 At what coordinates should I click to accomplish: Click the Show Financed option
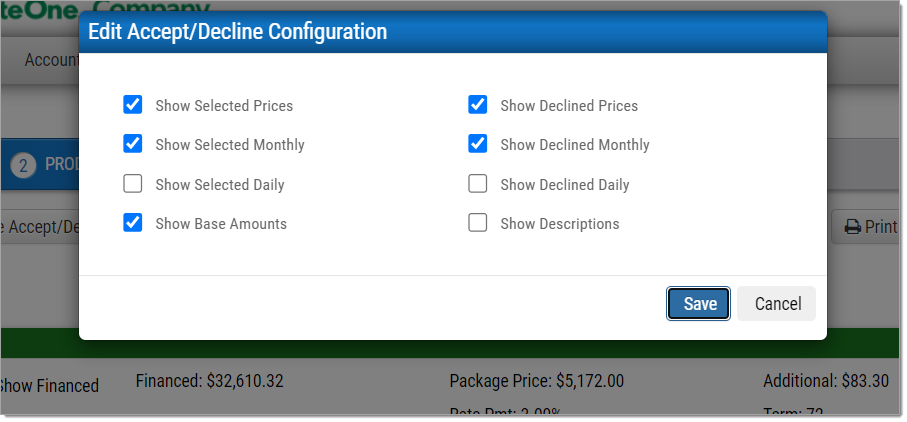(49, 386)
